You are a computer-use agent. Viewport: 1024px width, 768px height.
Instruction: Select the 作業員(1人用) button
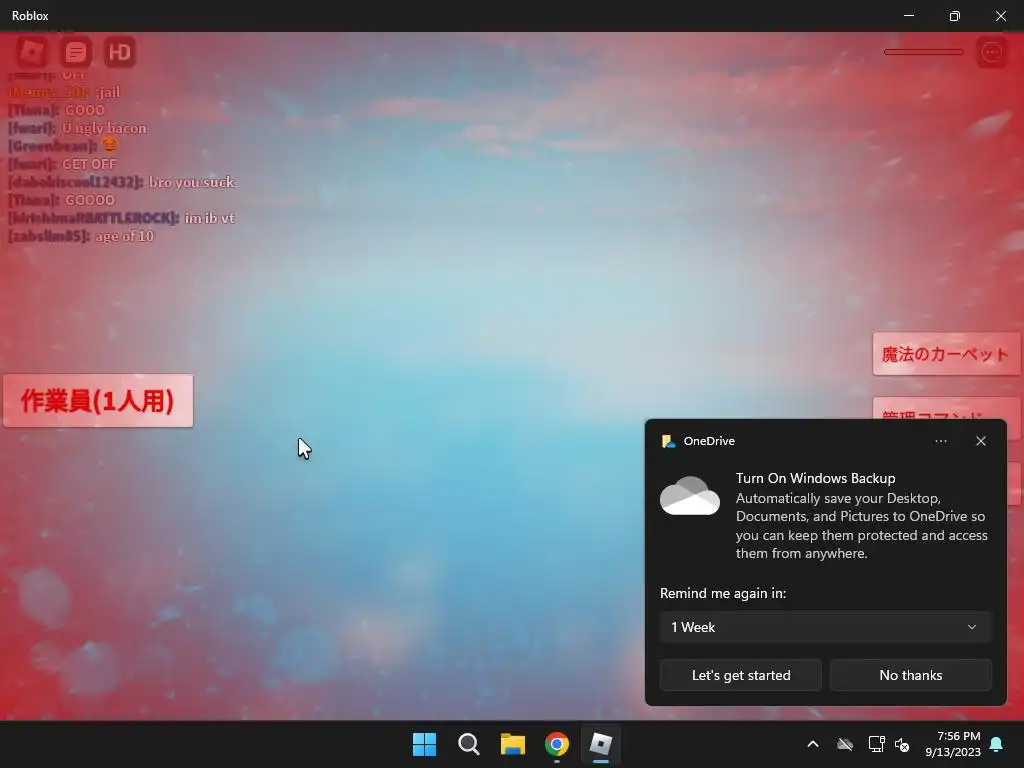98,400
